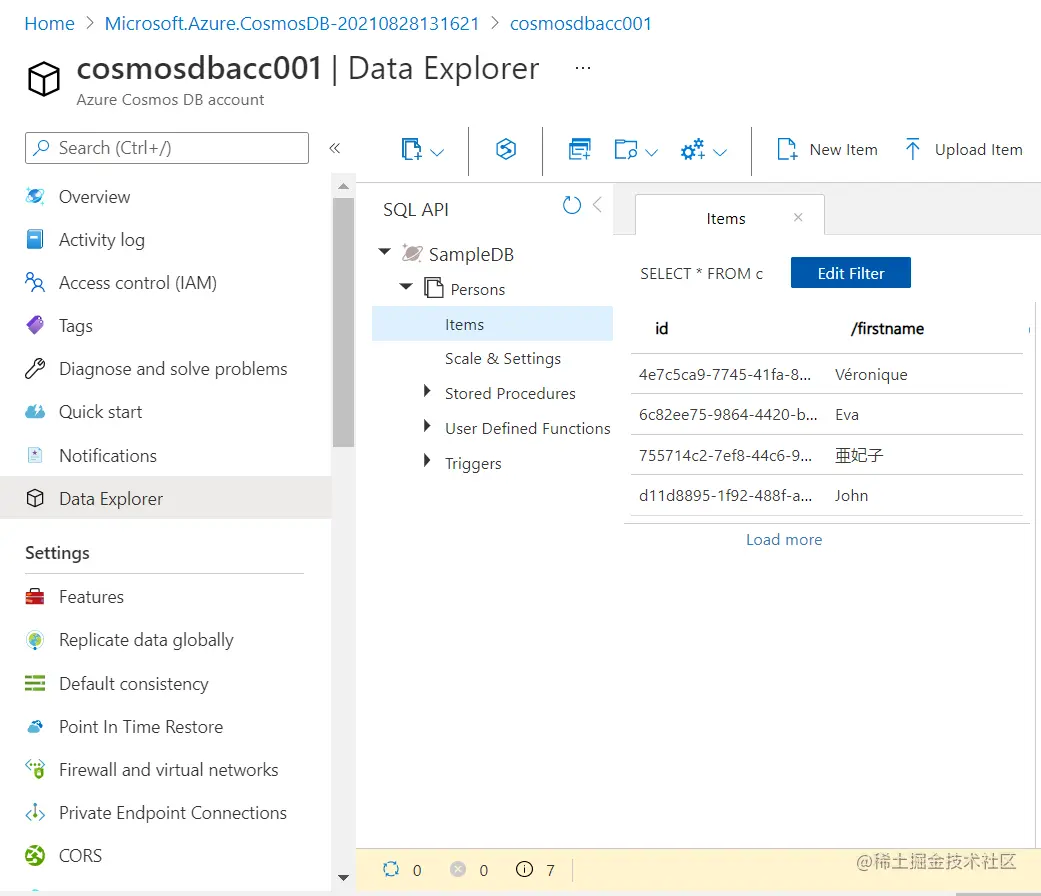
Task: Click the New Container toolbar icon
Action: 411,150
